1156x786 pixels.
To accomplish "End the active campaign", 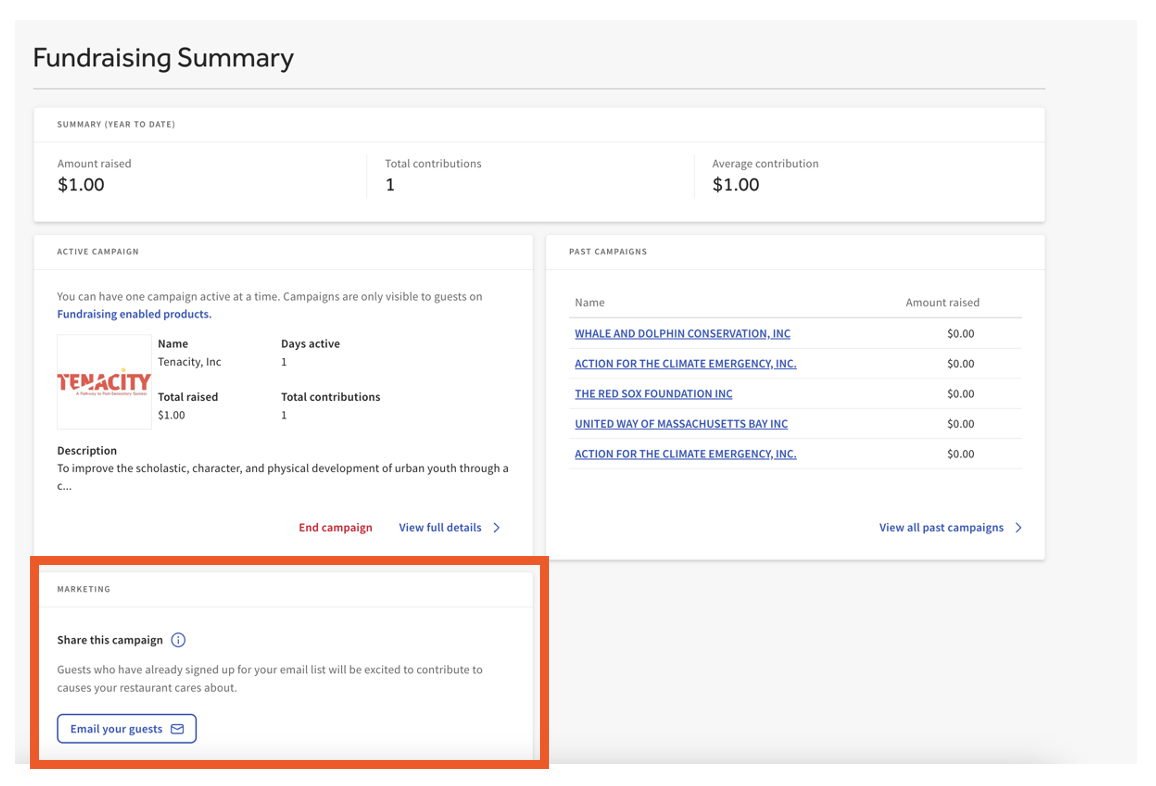I will [335, 528].
